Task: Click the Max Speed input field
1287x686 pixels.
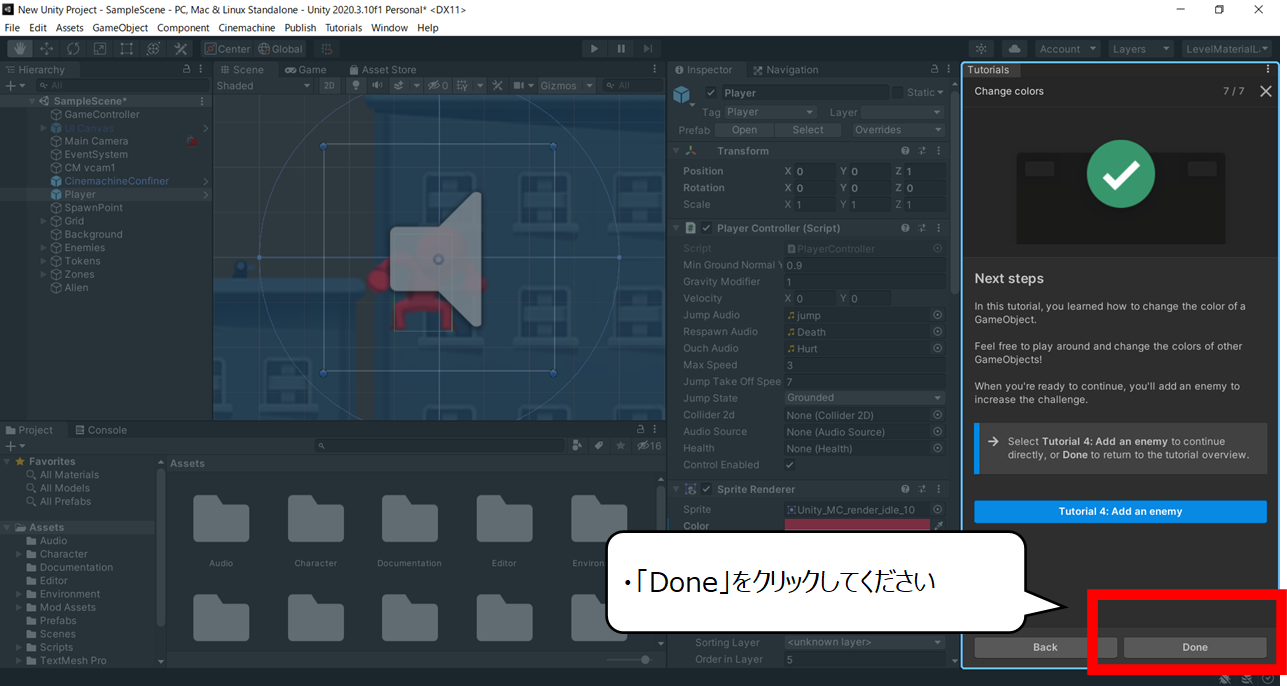Action: 864,365
